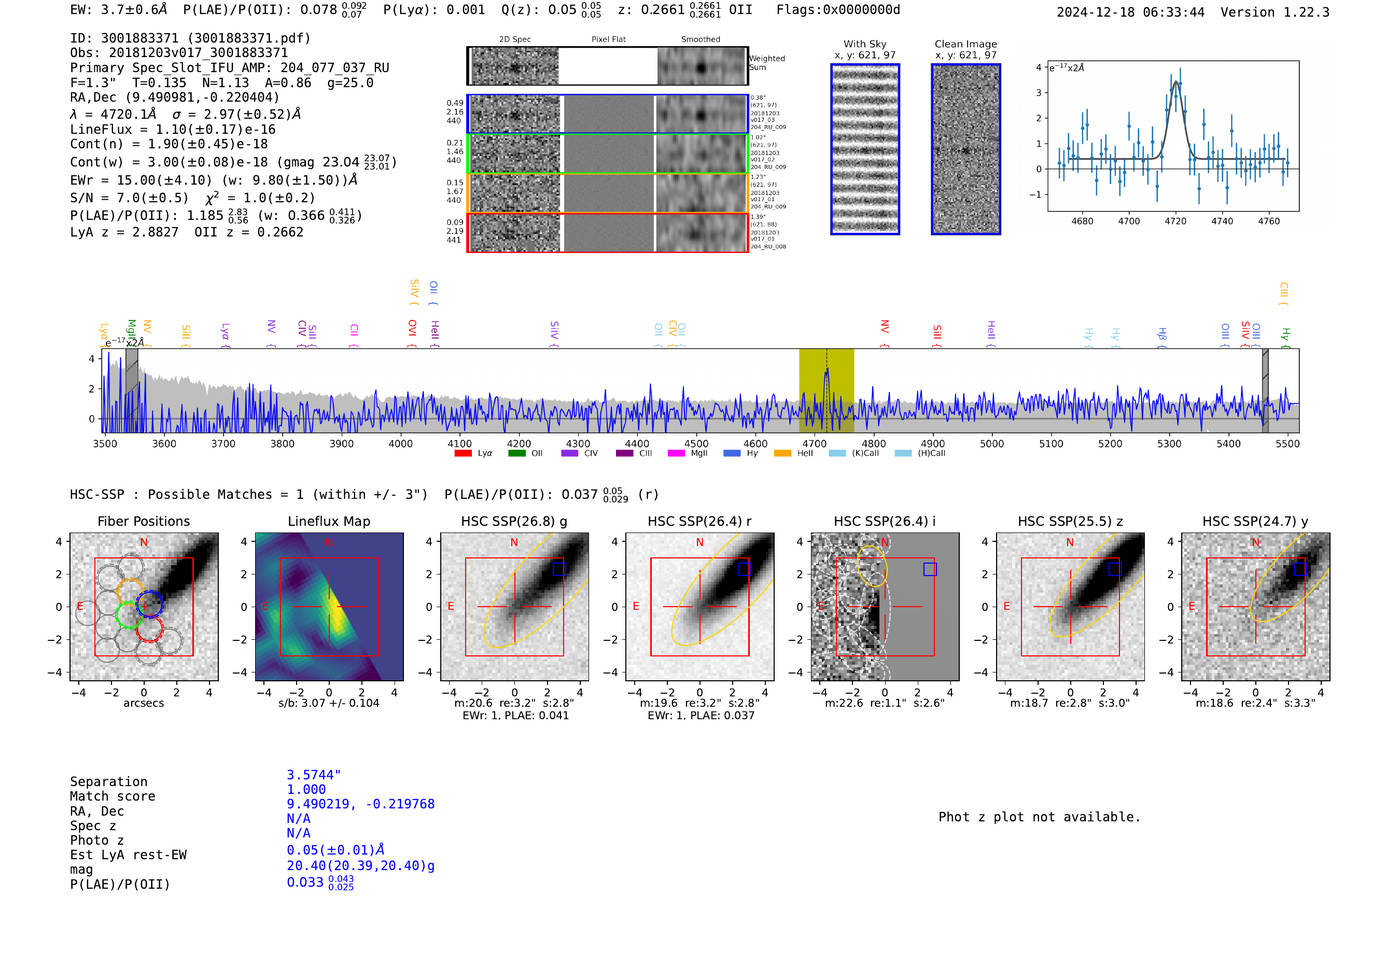Click the purple CIV legend swatch
This screenshot has height=953, width=1400.
coord(570,454)
